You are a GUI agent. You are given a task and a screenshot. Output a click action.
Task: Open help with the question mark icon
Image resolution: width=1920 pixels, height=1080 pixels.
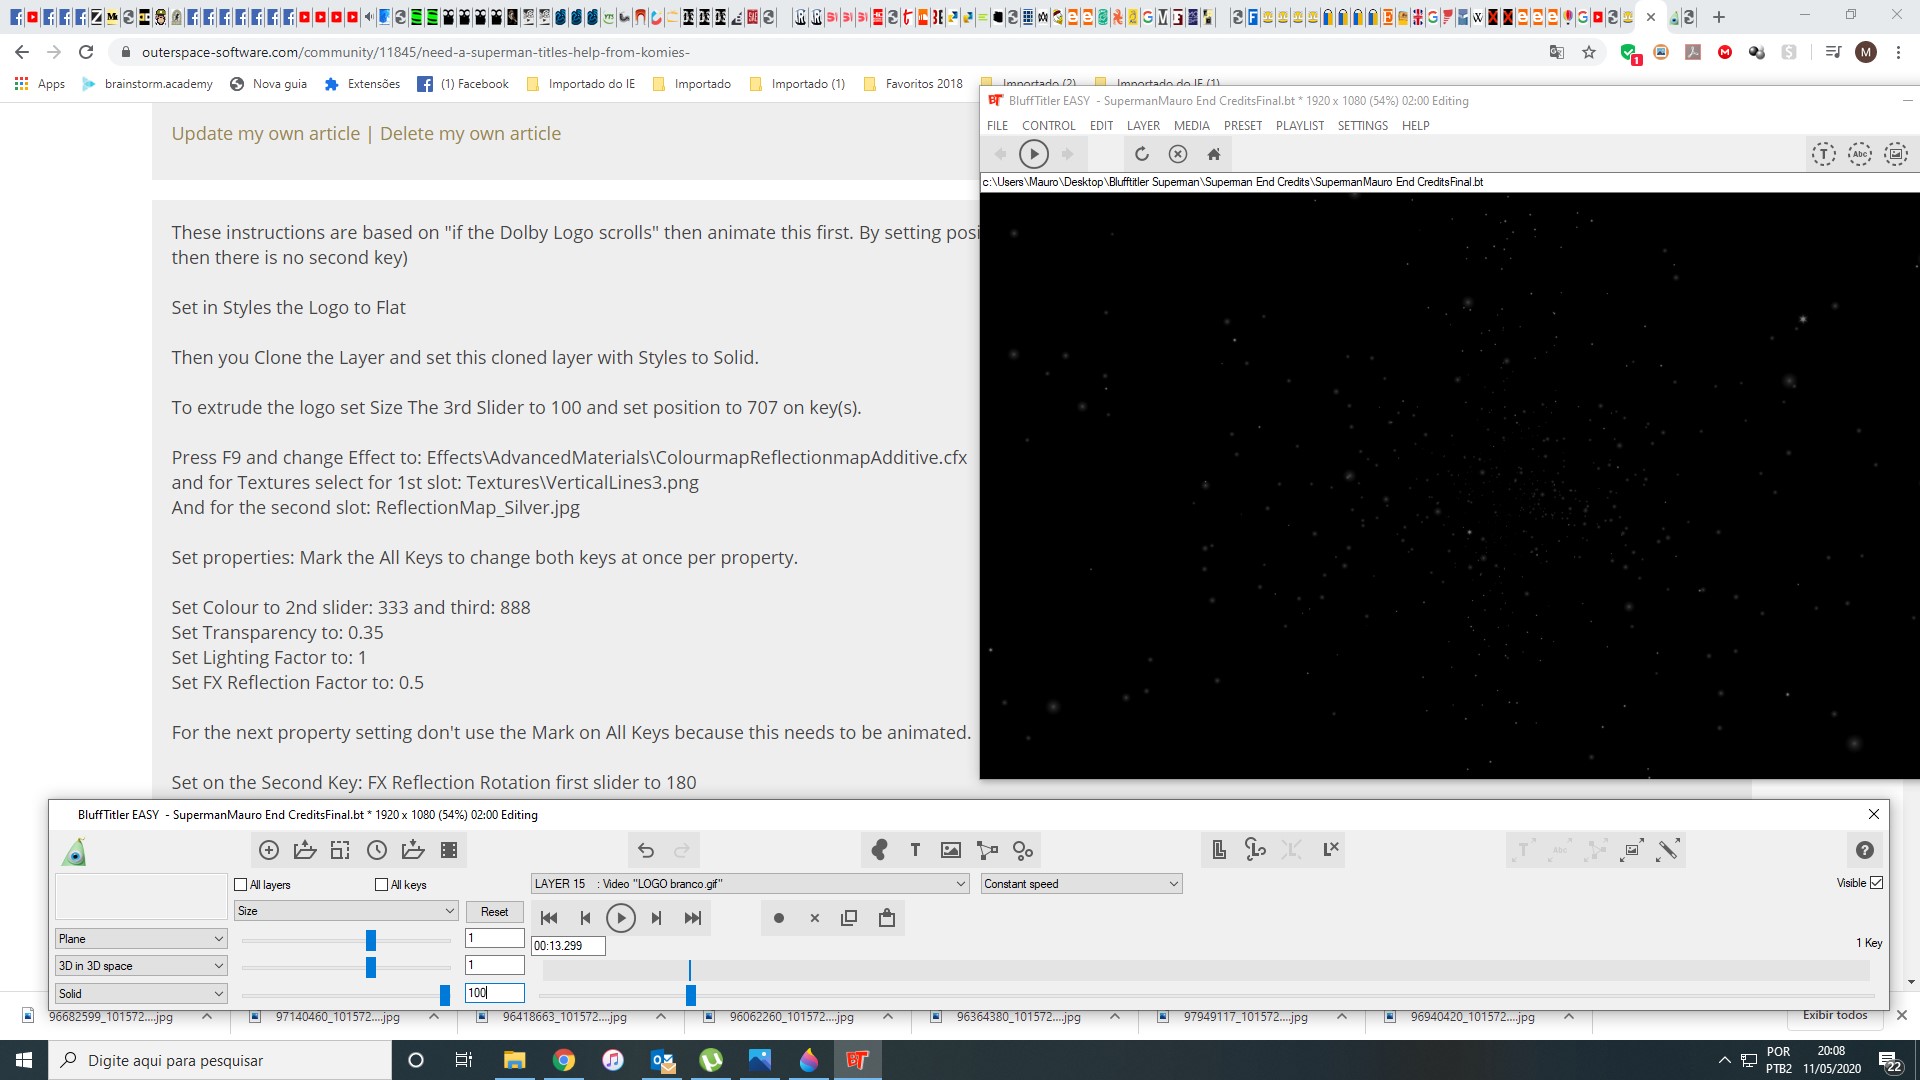(x=1865, y=850)
